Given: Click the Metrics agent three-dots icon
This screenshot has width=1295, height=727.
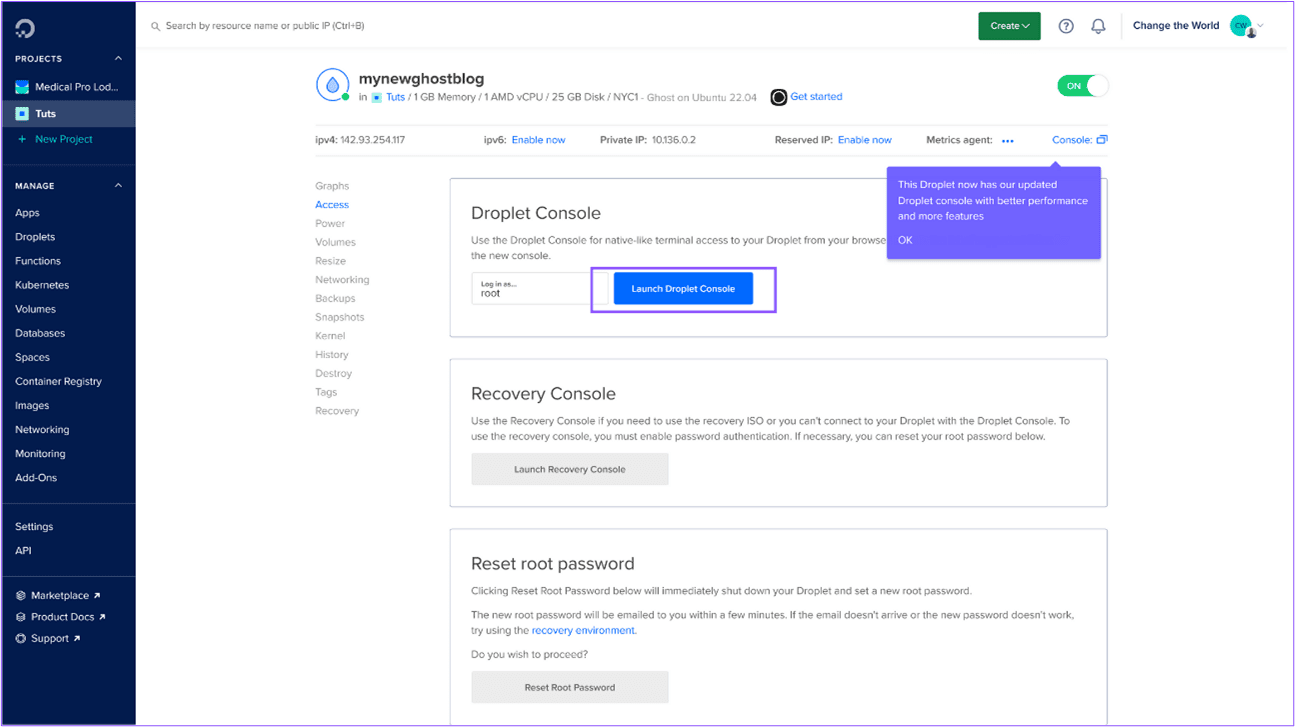Looking at the screenshot, I should (x=1008, y=141).
